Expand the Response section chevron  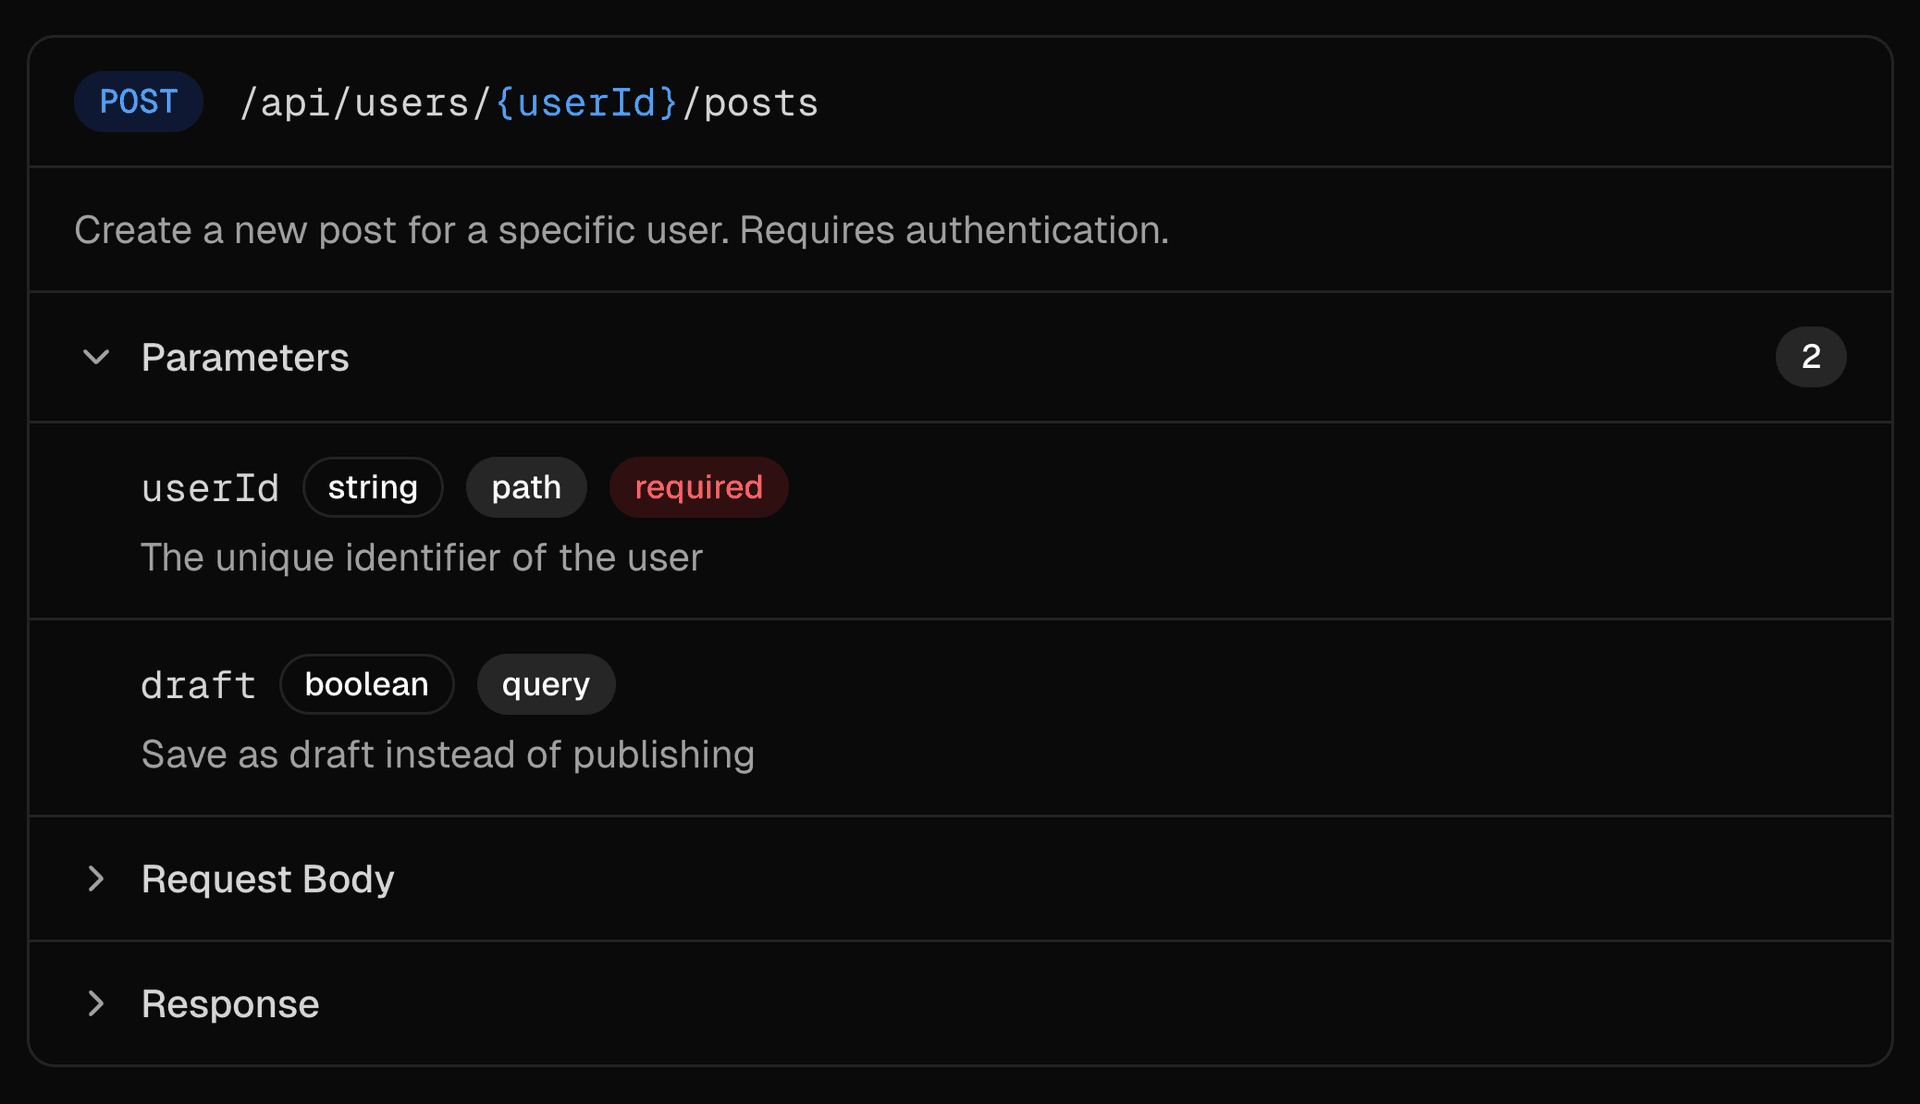(x=96, y=1004)
